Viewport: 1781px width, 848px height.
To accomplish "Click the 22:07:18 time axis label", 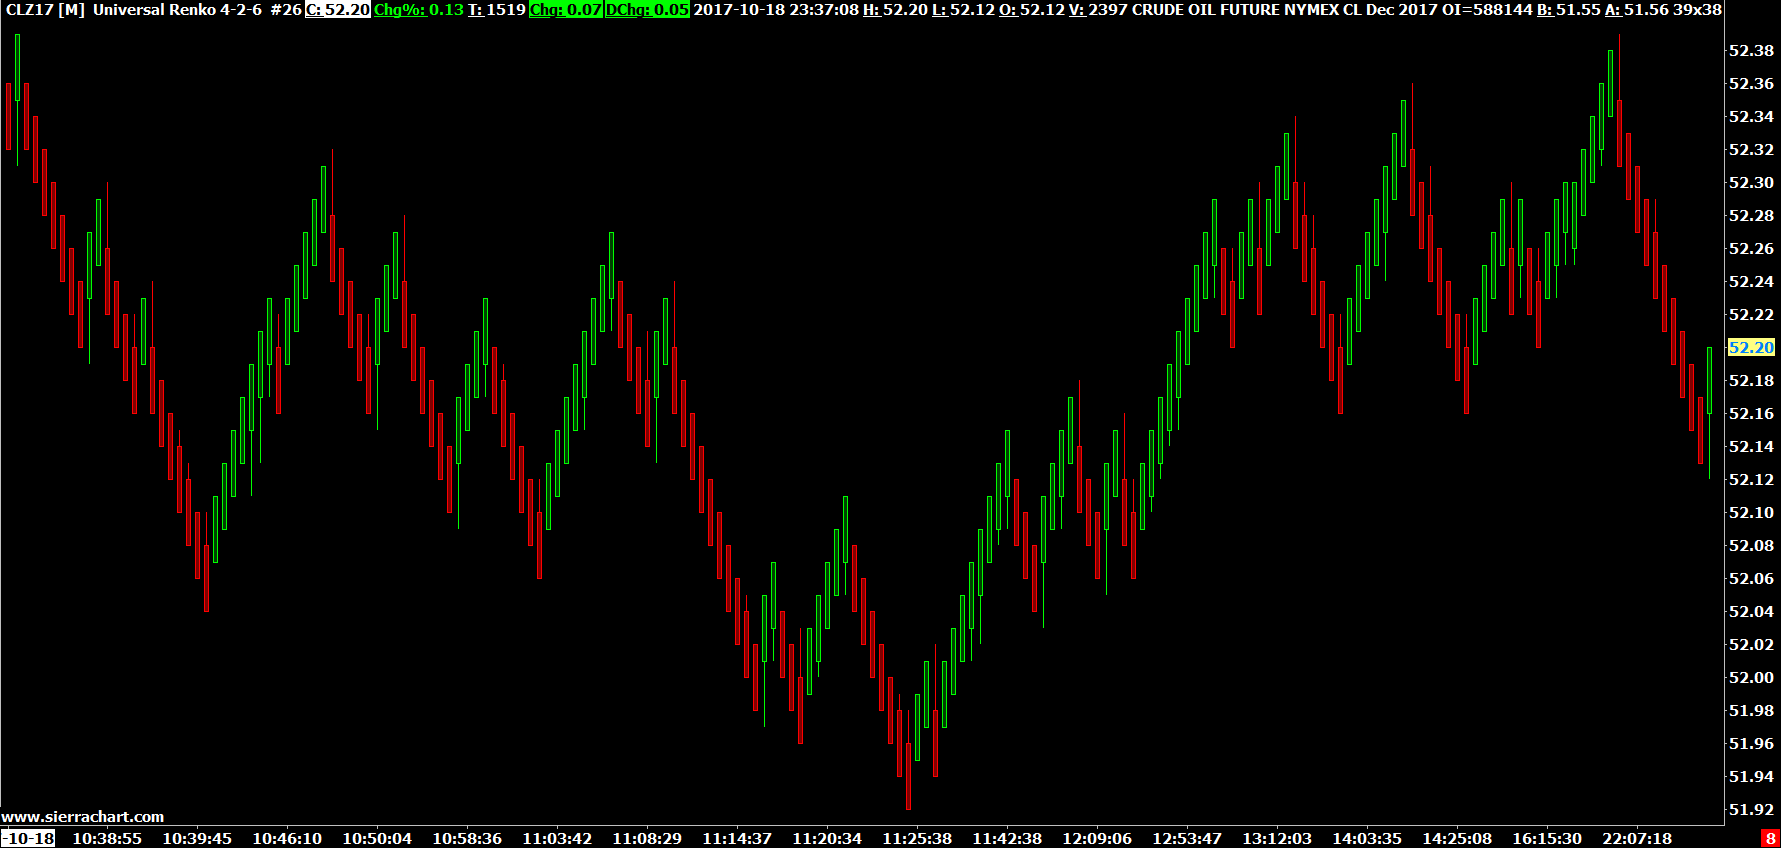I will coord(1637,839).
